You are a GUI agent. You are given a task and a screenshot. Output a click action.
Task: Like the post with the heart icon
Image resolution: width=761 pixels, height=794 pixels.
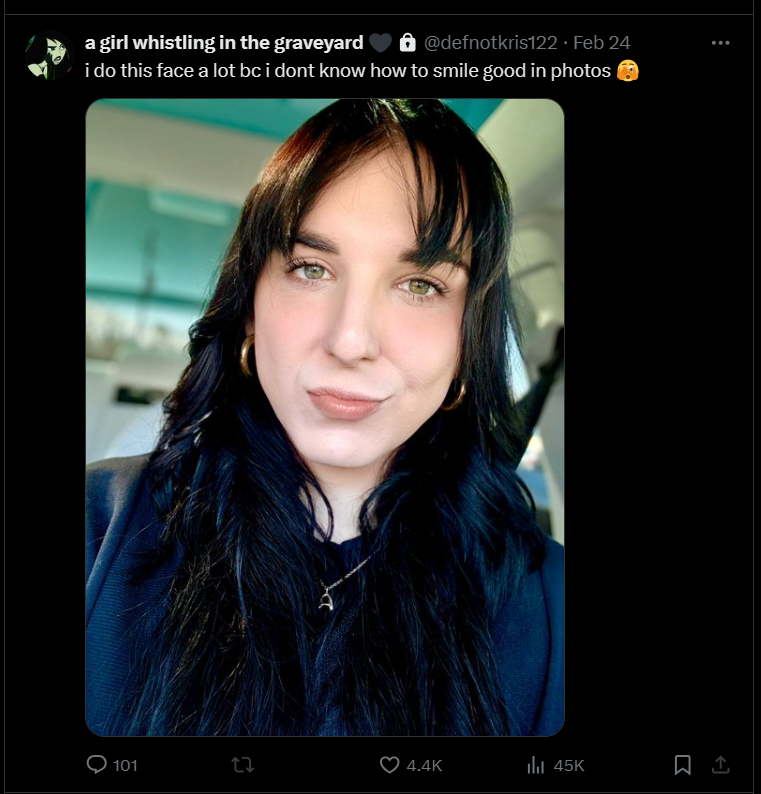(389, 765)
